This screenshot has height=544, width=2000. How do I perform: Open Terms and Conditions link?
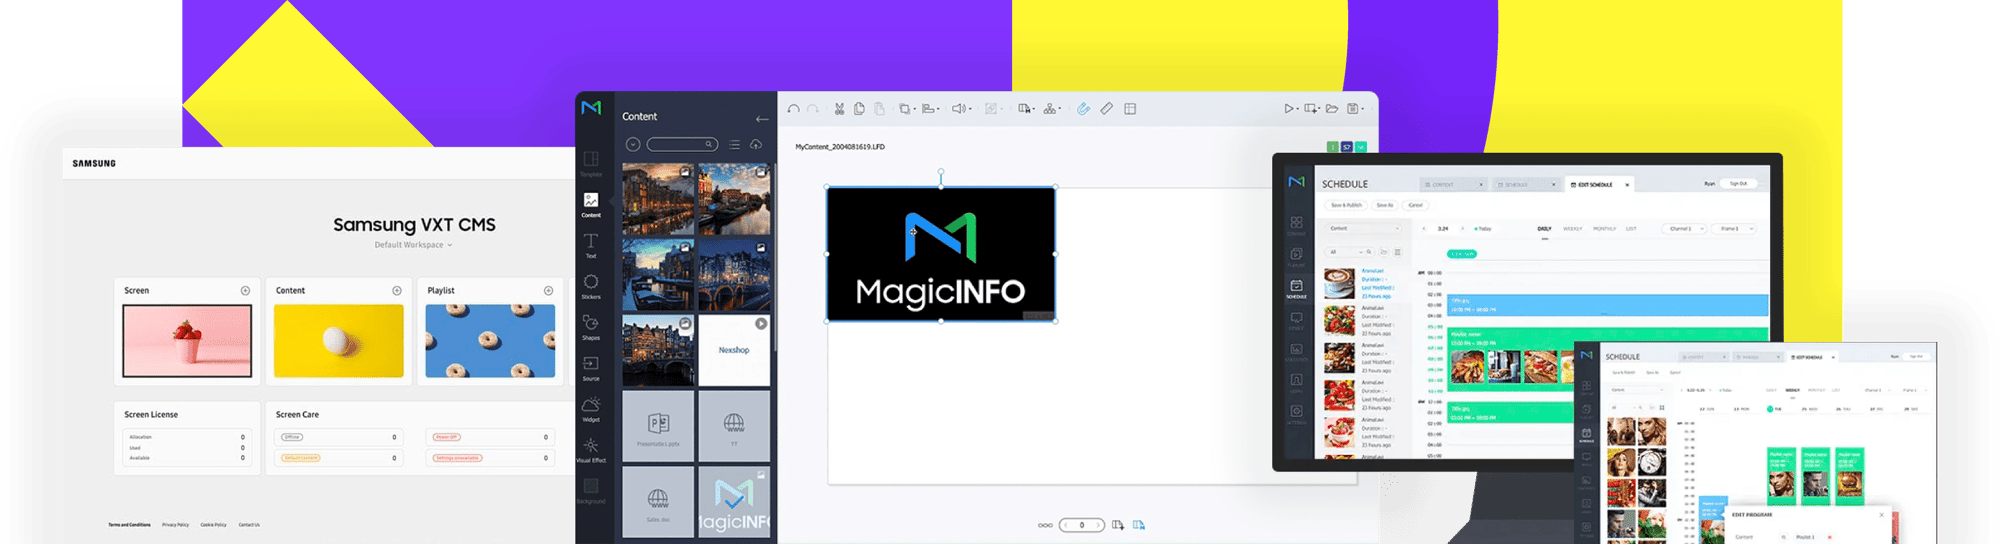point(129,525)
